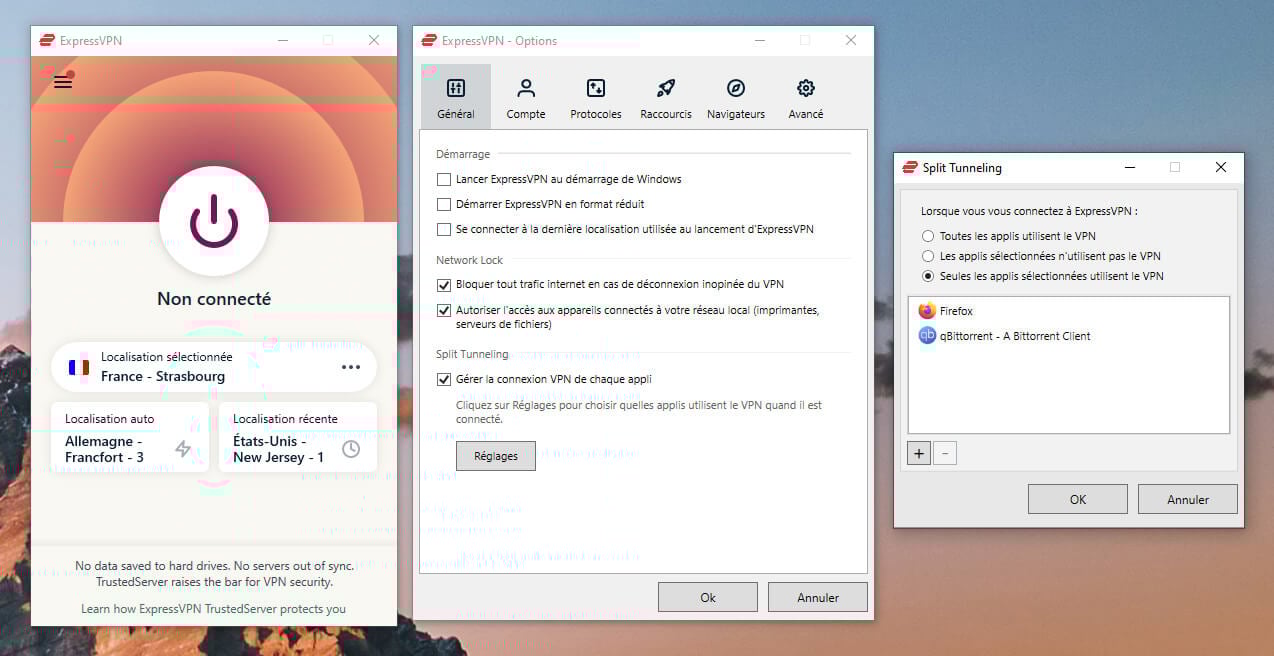Open the hamburger menu in ExpressVPN
This screenshot has height=656, width=1274.
62,82
